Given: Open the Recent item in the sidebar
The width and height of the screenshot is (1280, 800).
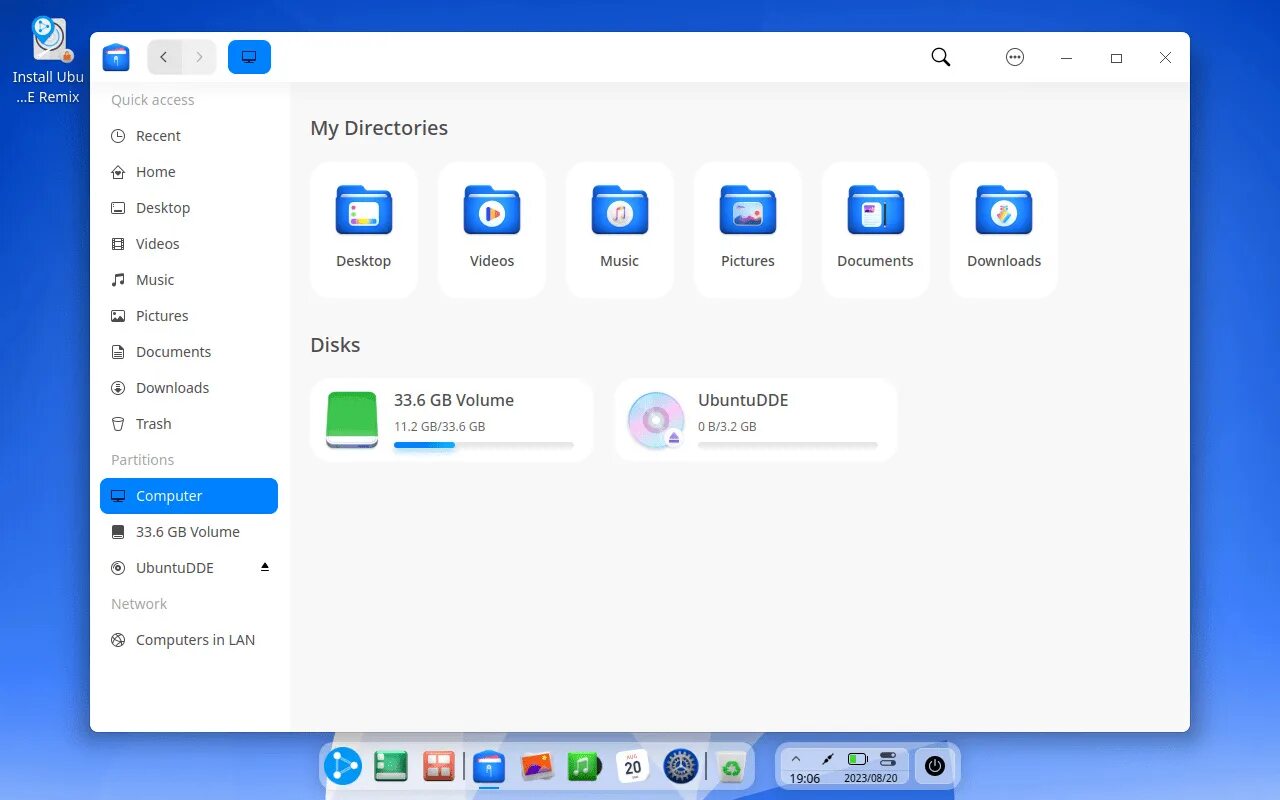Looking at the screenshot, I should [x=189, y=136].
